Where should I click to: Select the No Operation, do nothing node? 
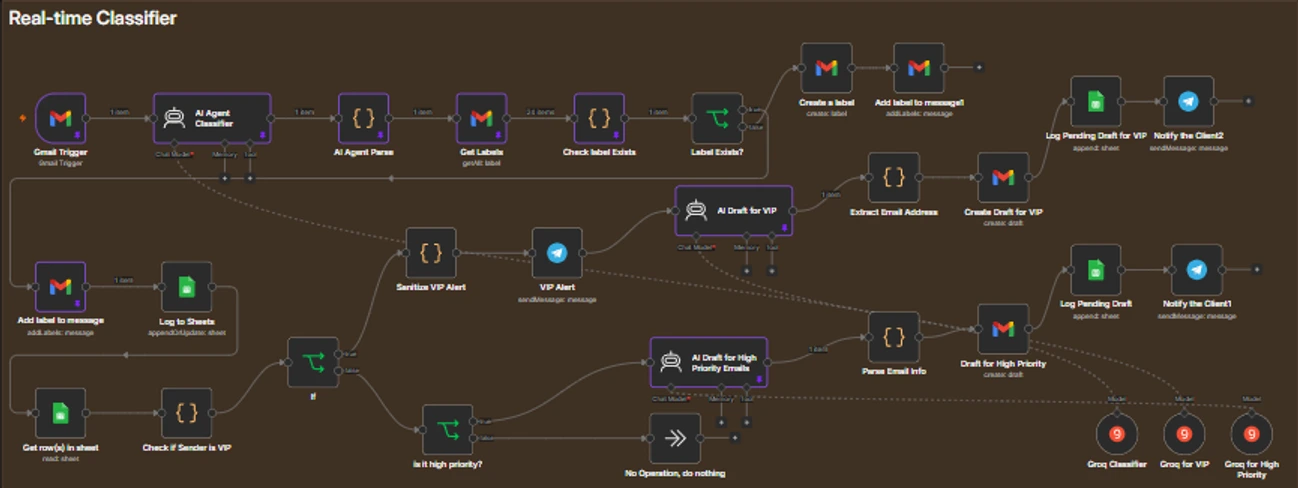pos(675,438)
